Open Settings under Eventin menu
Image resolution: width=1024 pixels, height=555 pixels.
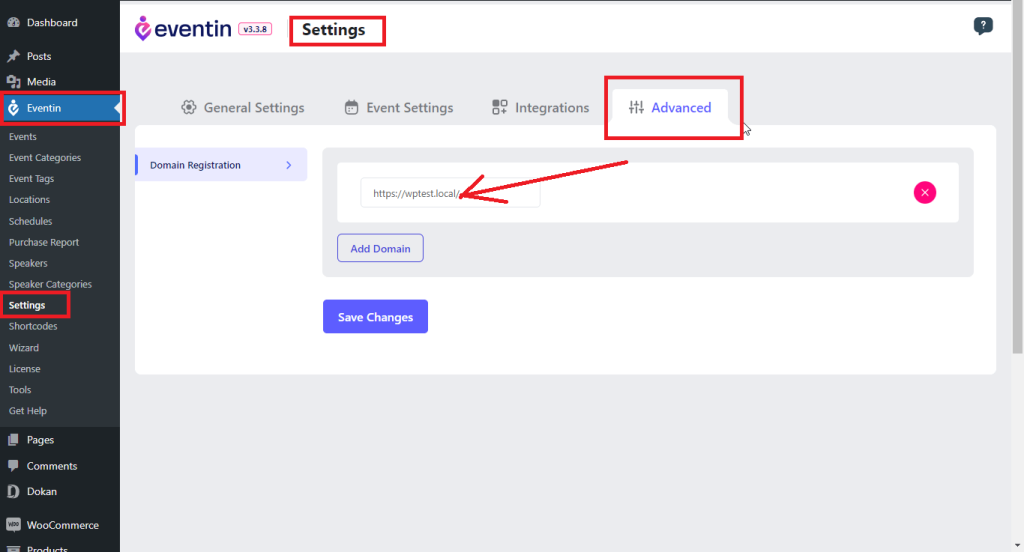click(x=27, y=305)
